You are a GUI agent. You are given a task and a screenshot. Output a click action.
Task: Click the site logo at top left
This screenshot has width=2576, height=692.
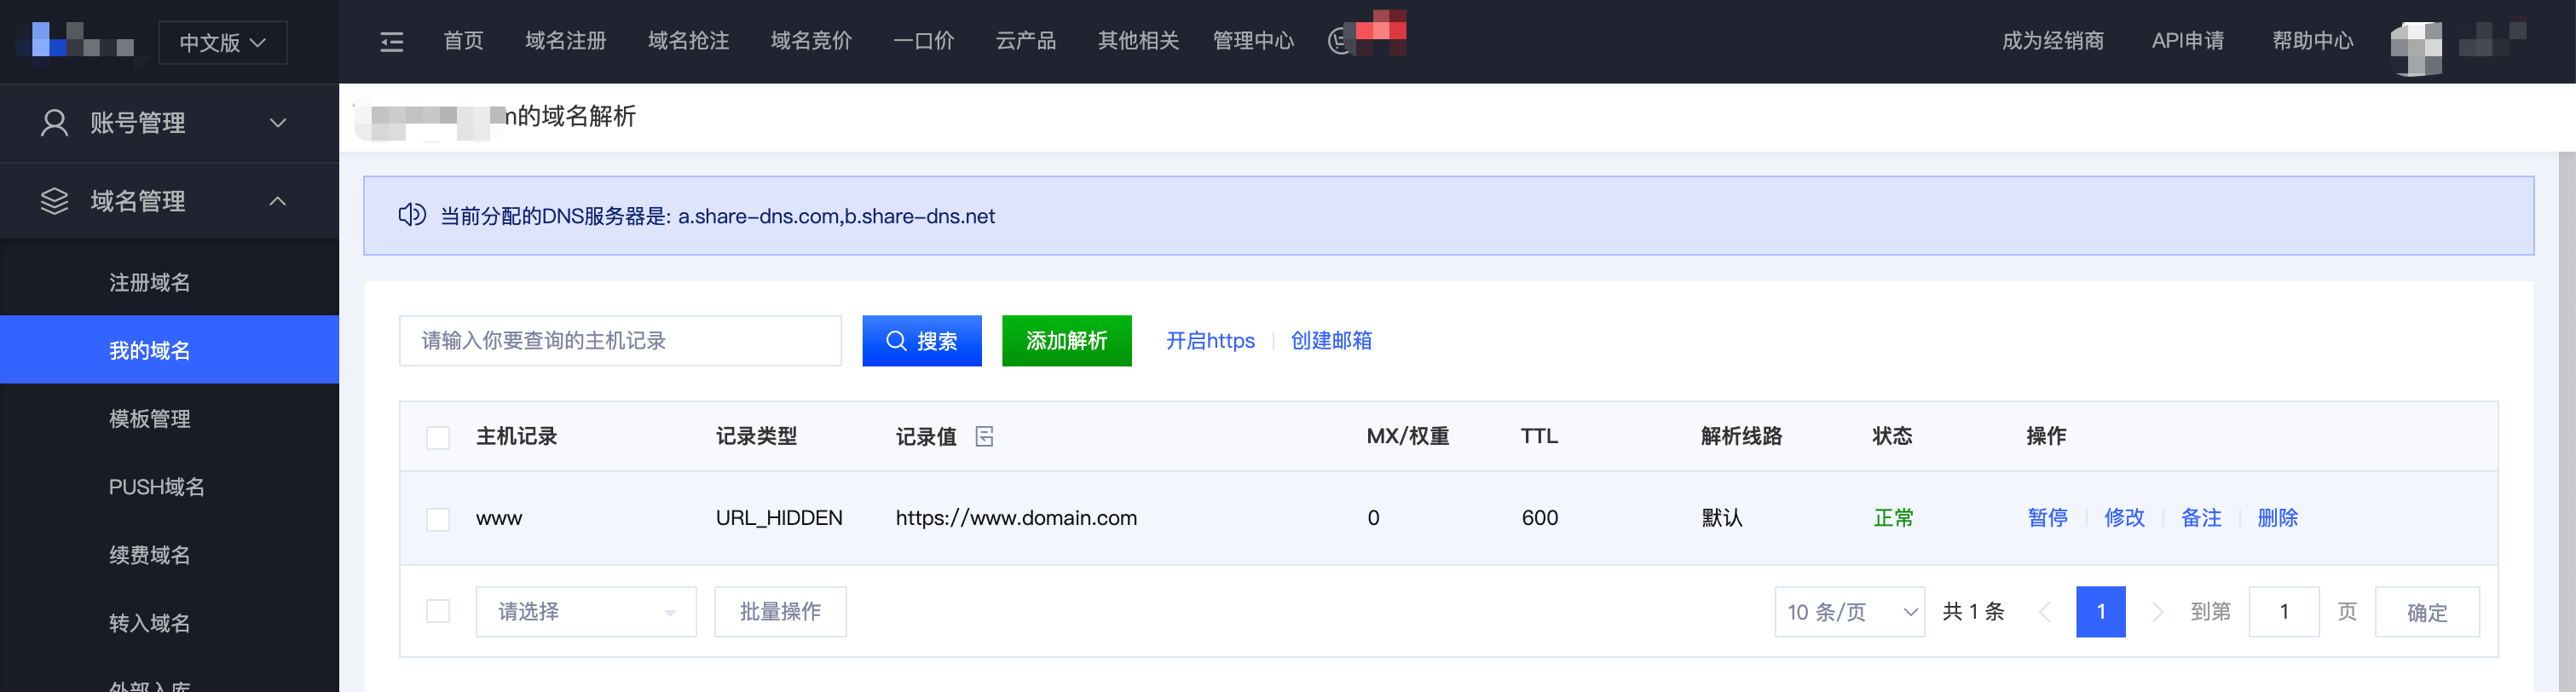pyautogui.click(x=82, y=42)
